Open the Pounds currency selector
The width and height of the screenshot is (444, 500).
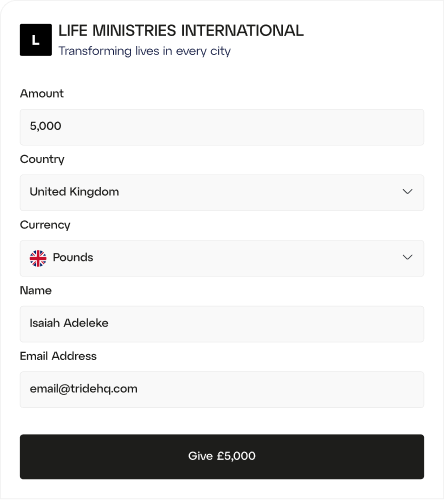coord(222,258)
